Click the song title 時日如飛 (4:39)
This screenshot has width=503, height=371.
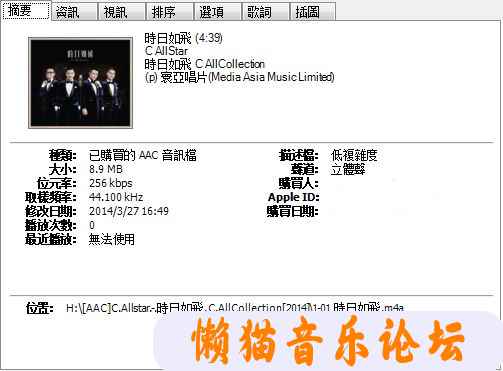(183, 38)
